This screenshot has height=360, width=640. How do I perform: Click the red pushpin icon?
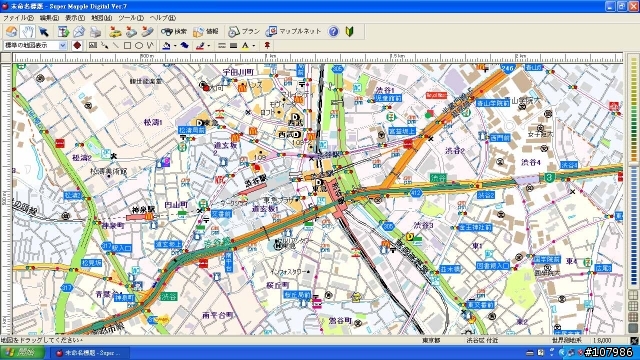pyautogui.click(x=267, y=45)
